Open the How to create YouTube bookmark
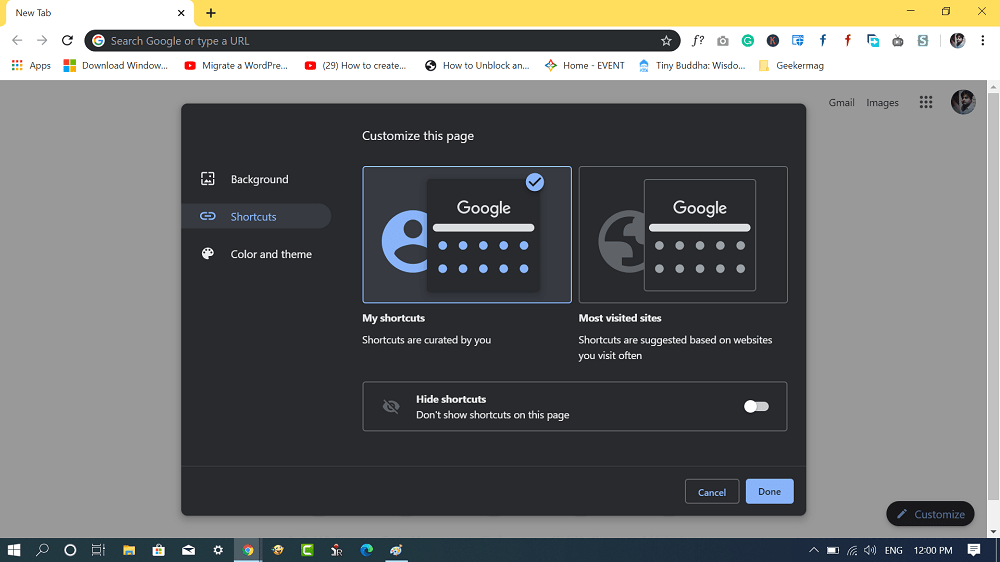Screen dimensions: 1000x562 click(x=356, y=65)
